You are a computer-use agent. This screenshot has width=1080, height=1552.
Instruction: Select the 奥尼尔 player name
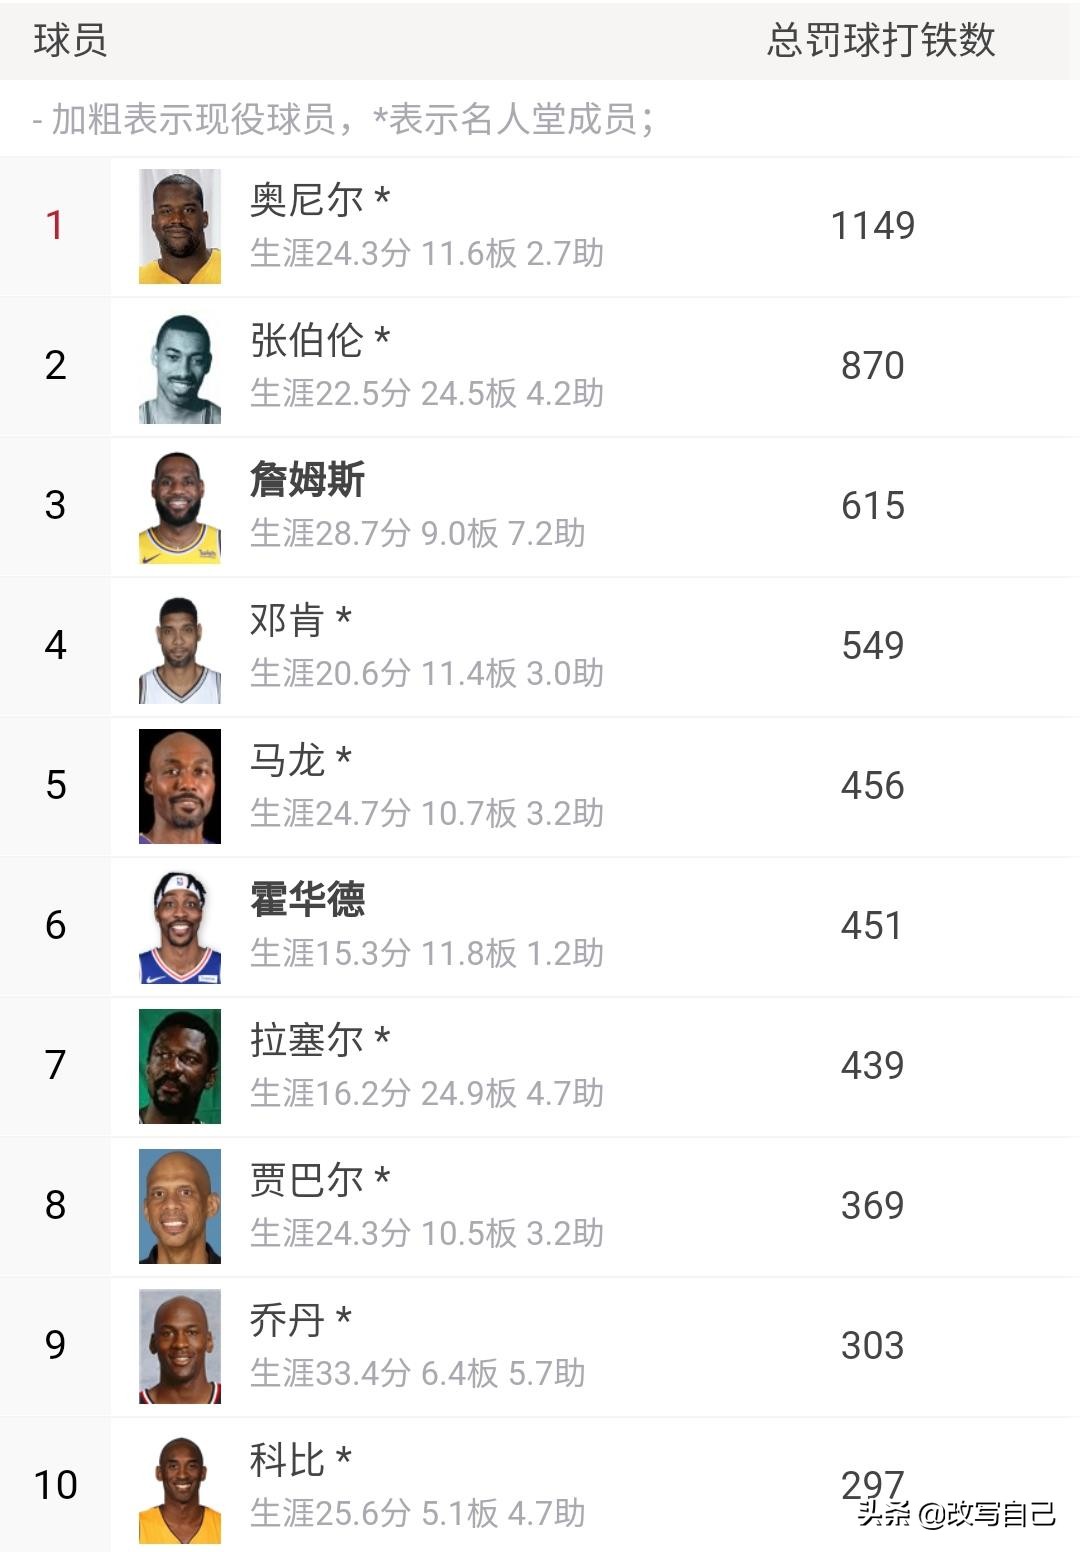click(306, 200)
